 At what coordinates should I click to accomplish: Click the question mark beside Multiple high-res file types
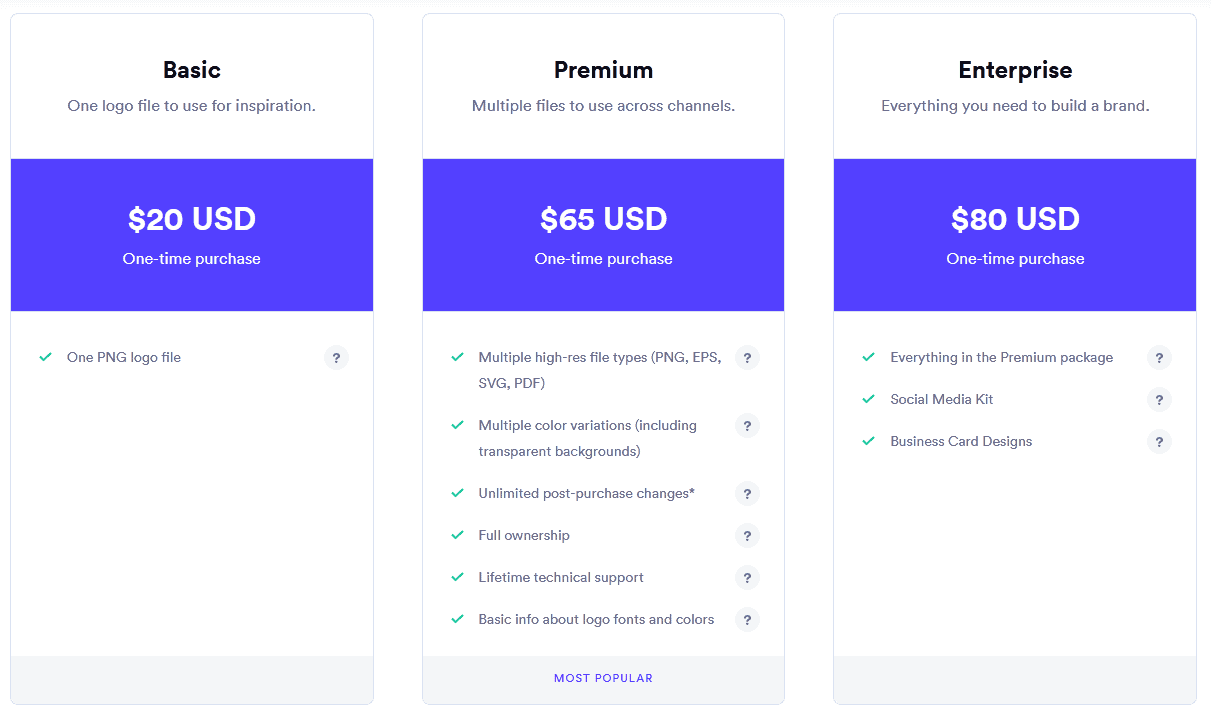pos(747,357)
